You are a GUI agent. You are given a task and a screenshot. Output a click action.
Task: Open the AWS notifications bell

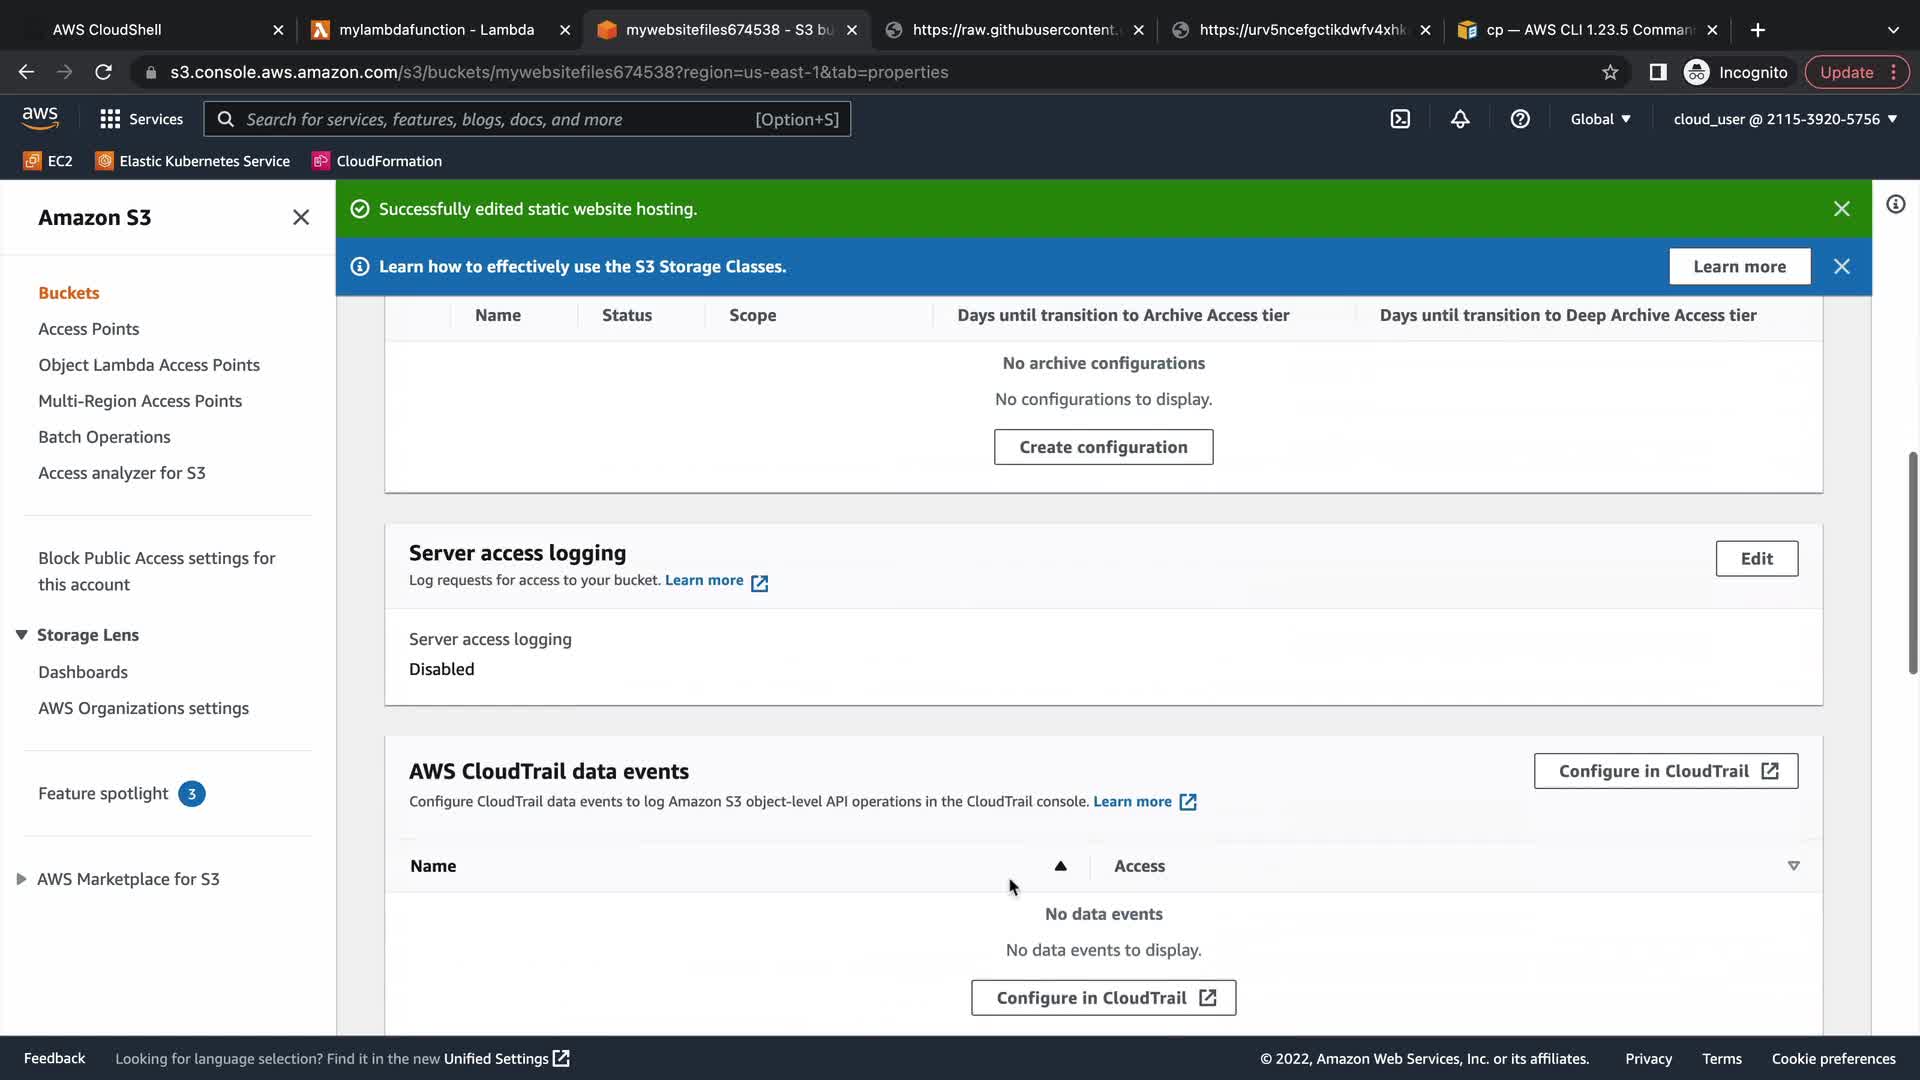[x=1460, y=119]
